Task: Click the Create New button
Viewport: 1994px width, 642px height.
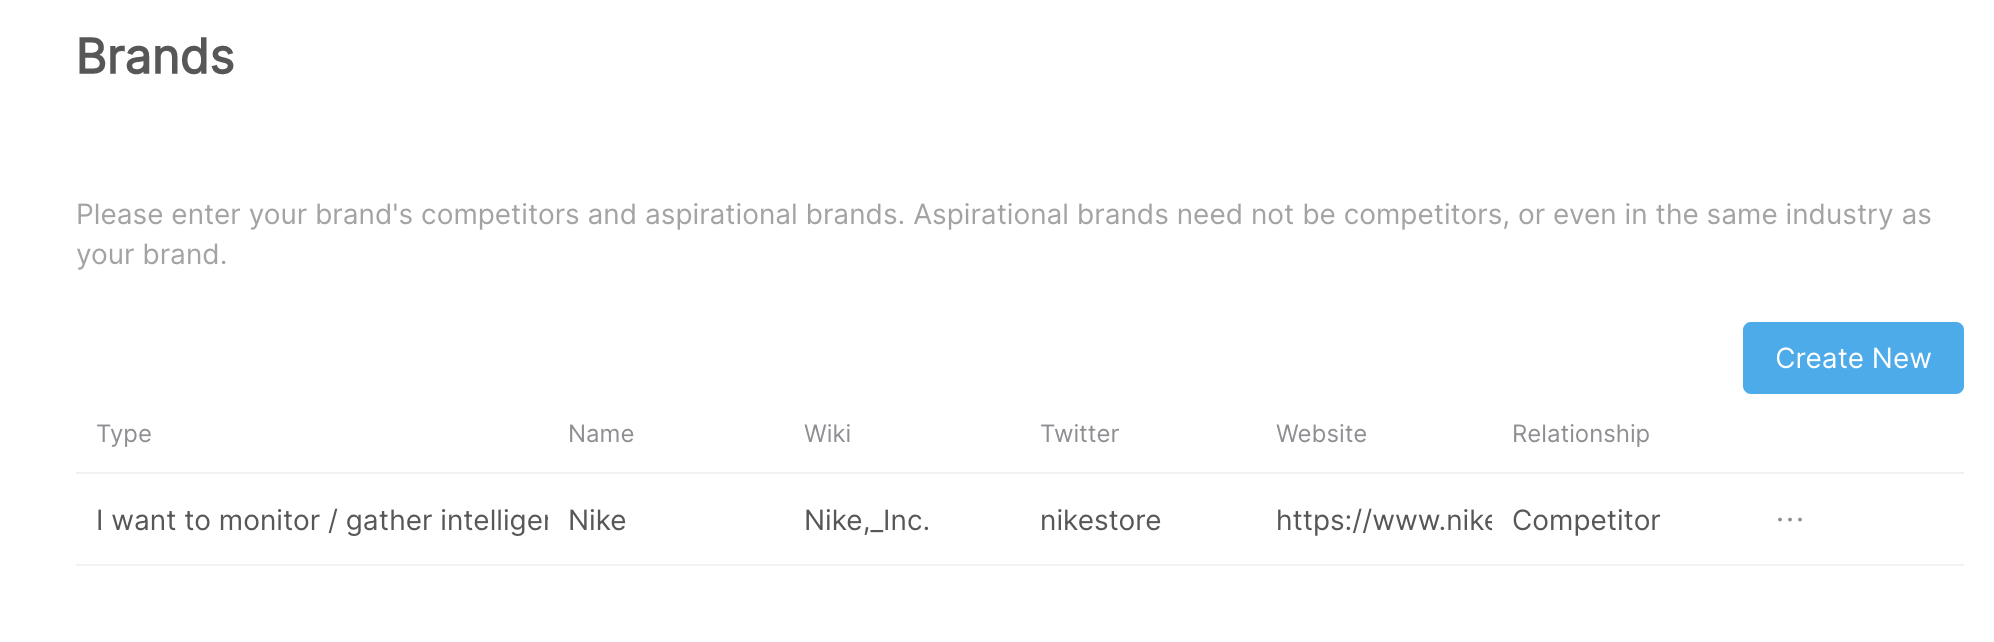Action: pos(1852,357)
